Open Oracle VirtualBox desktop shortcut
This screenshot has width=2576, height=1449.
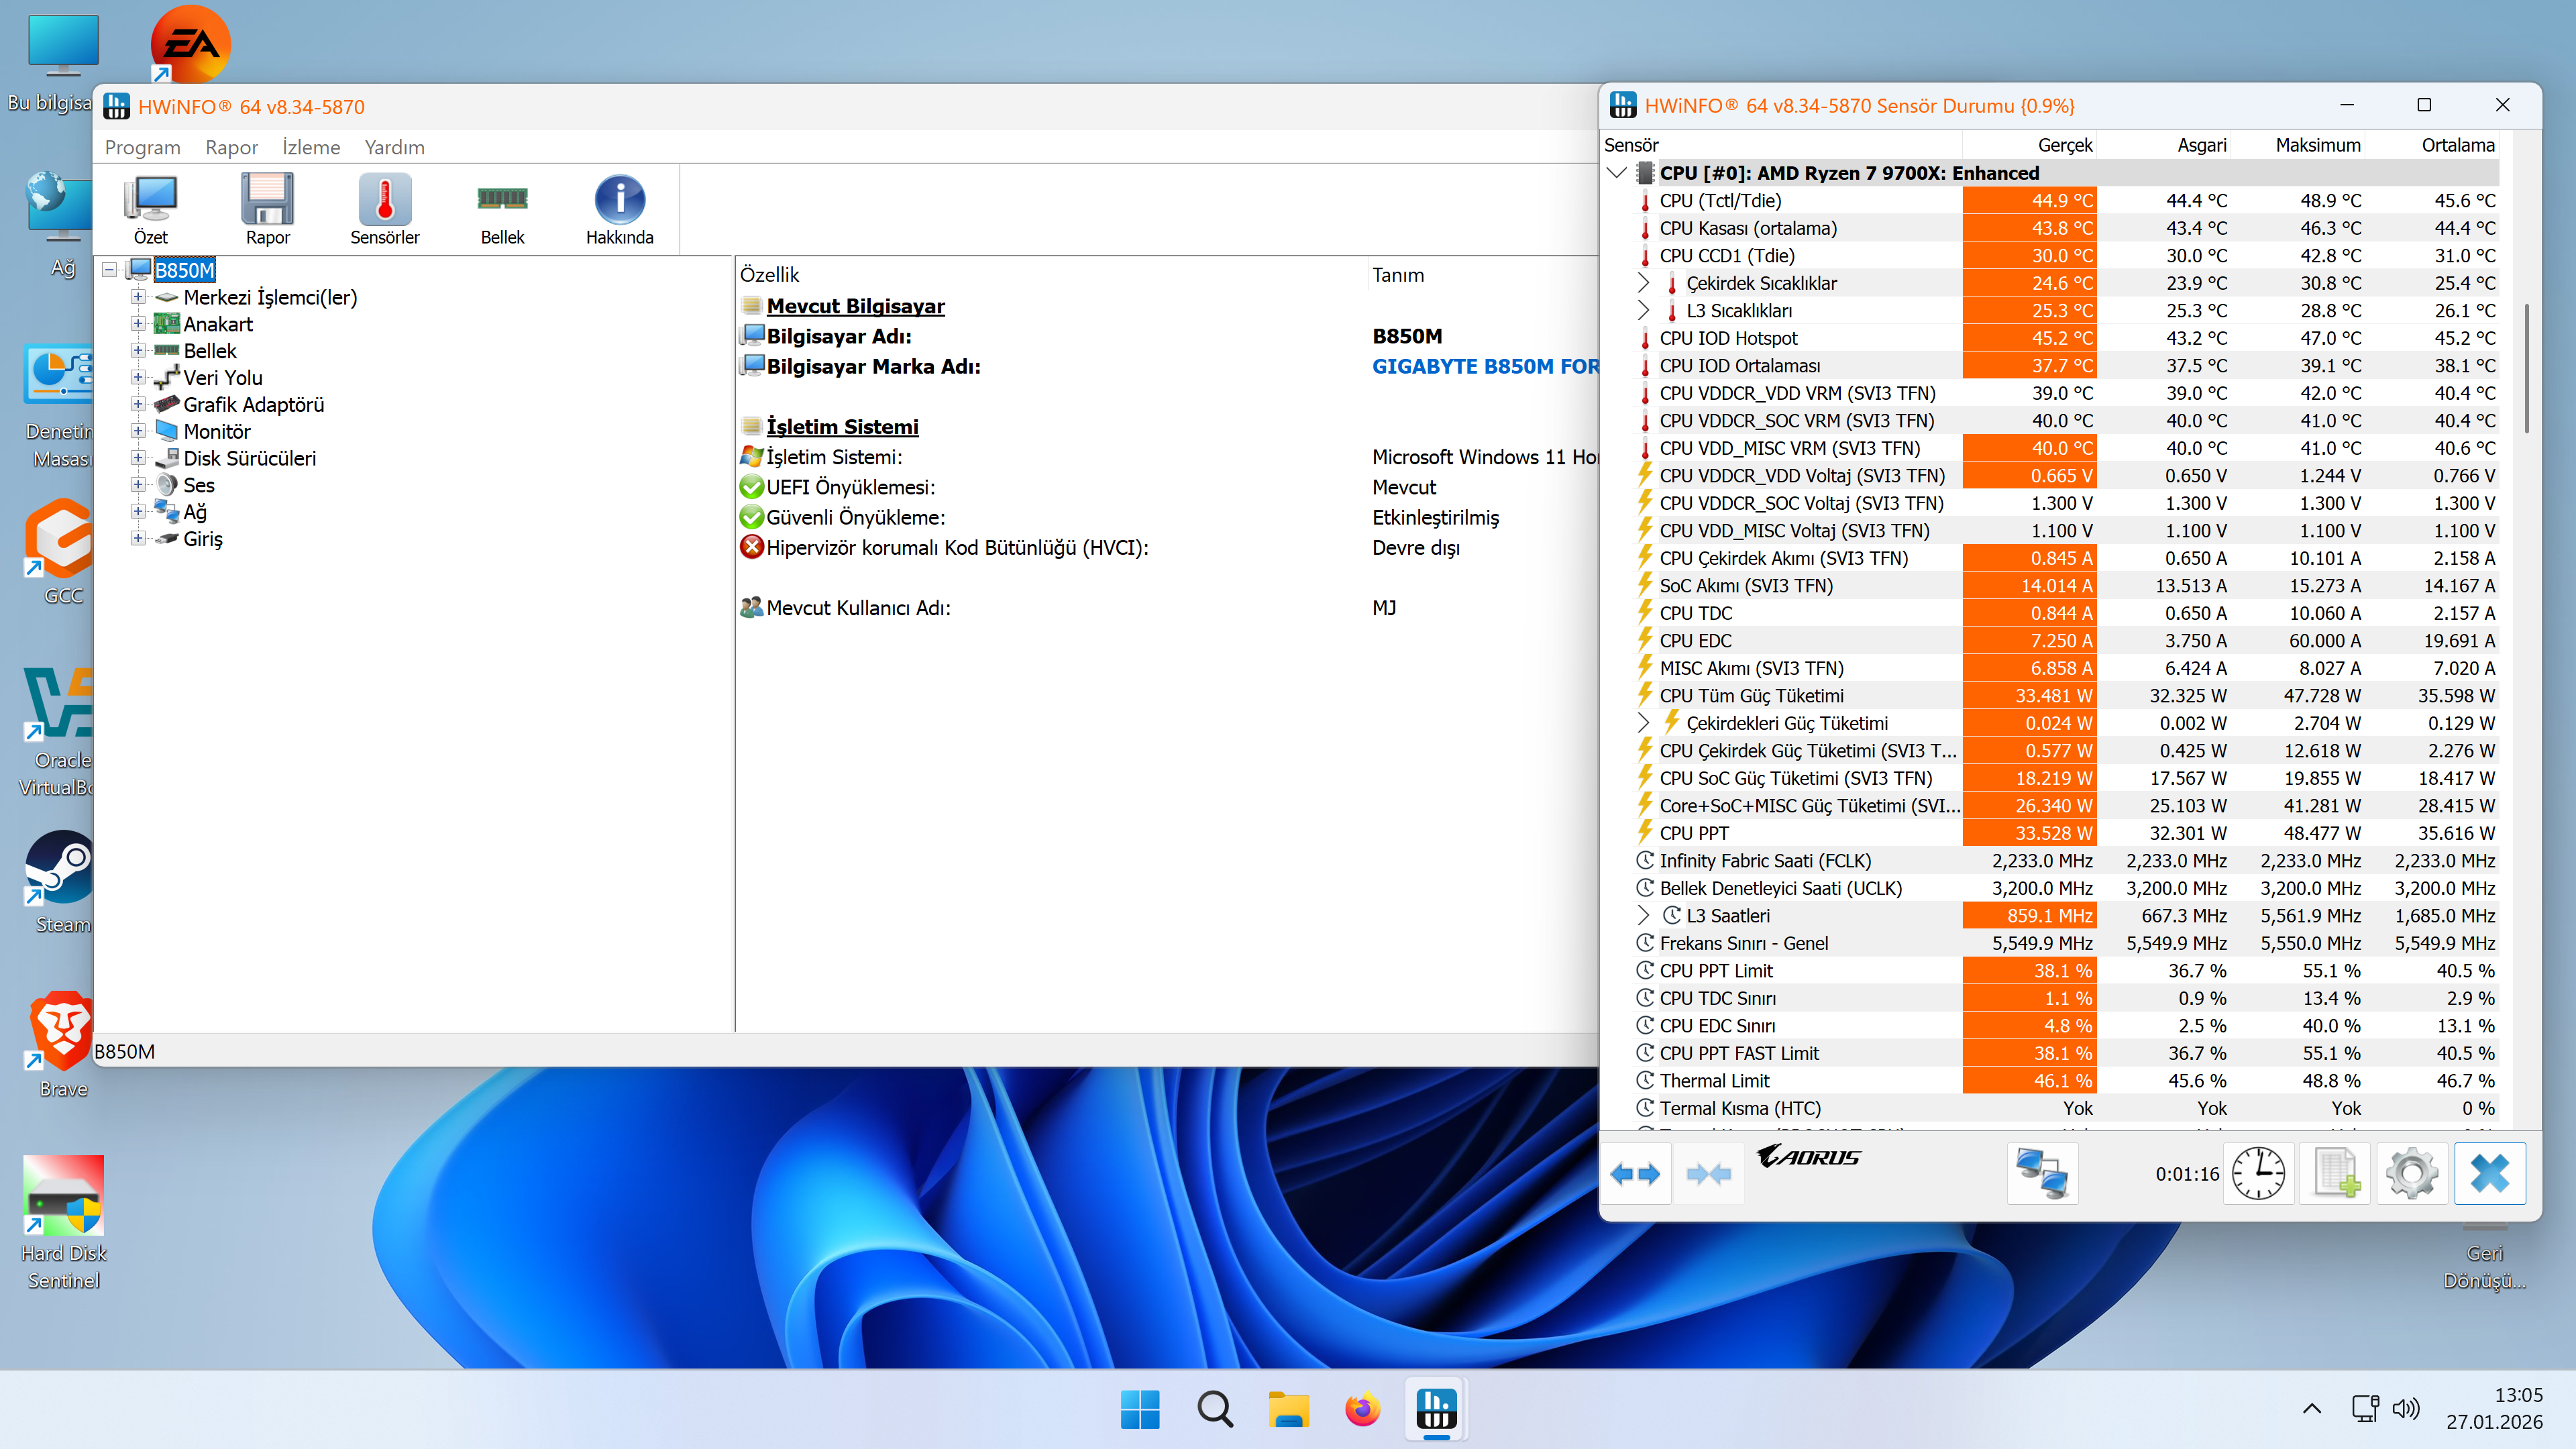[58, 733]
